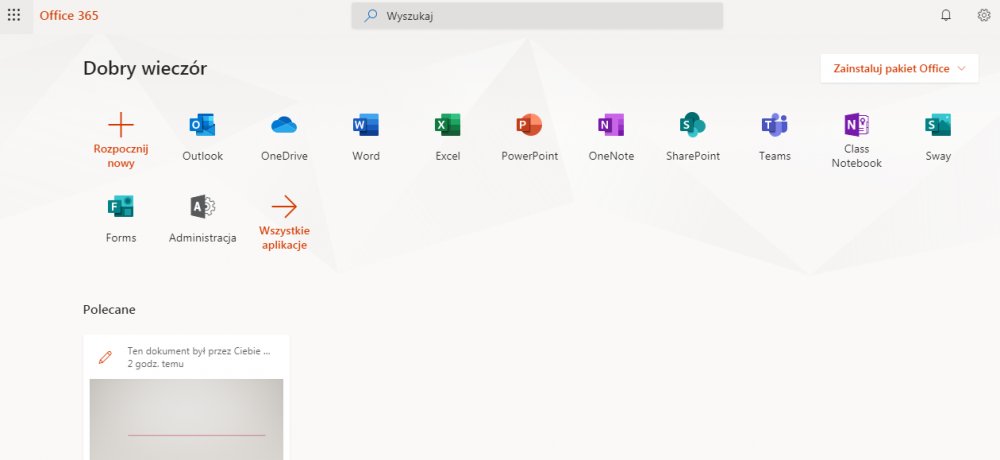Launch Teams
The image size is (1000, 460).
coord(774,125)
